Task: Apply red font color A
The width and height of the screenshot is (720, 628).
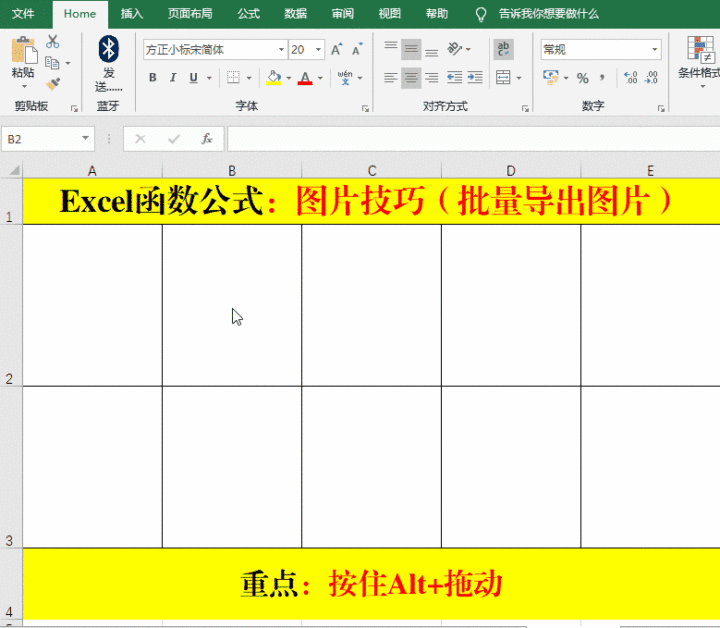Action: [305, 78]
